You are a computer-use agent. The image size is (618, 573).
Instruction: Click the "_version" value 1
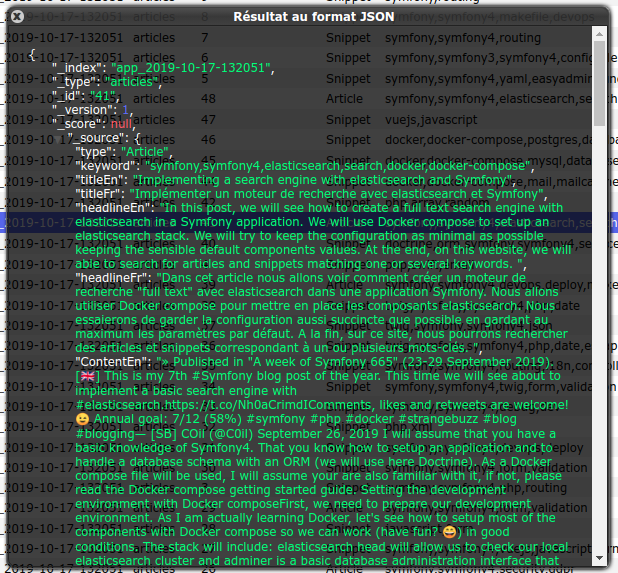[125, 110]
